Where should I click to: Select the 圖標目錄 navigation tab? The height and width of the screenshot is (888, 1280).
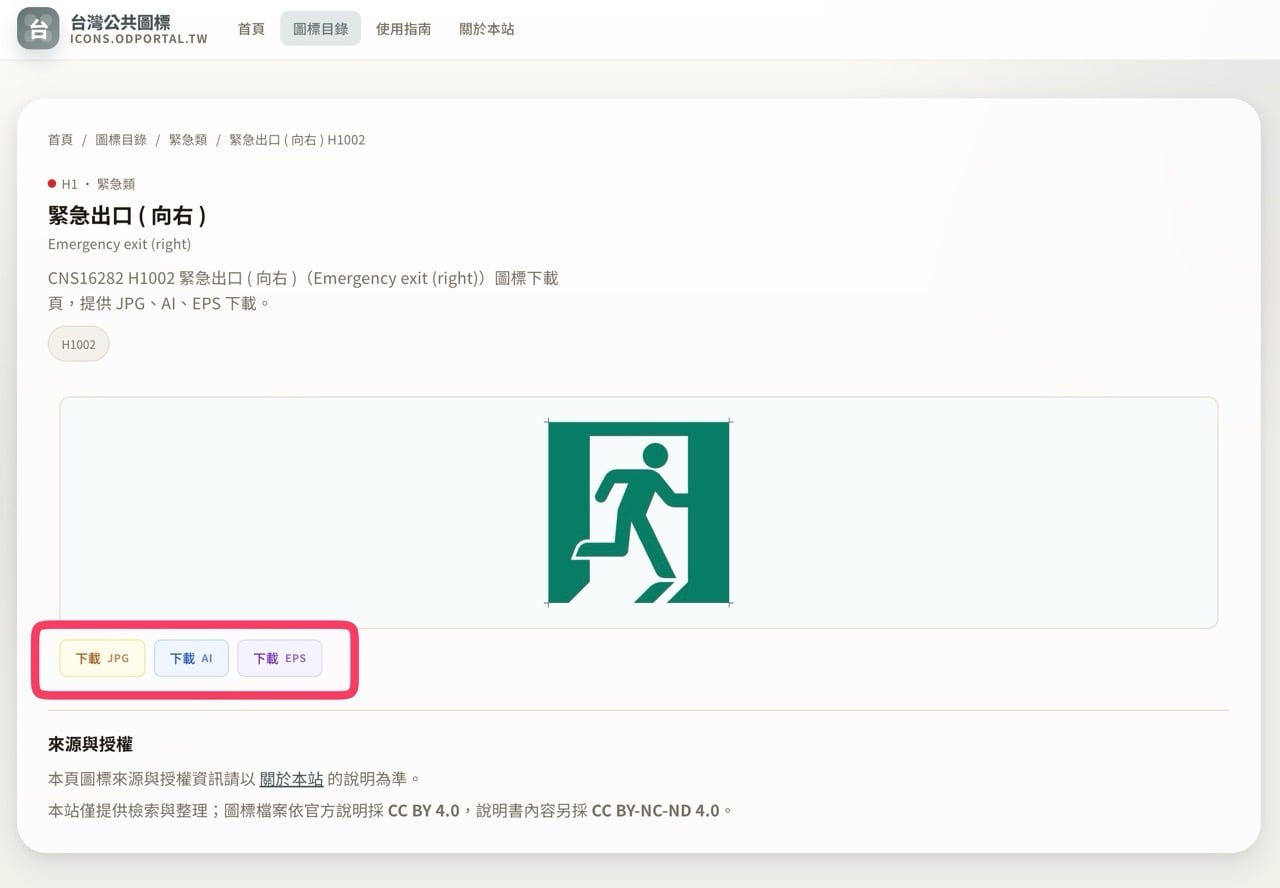click(x=320, y=28)
